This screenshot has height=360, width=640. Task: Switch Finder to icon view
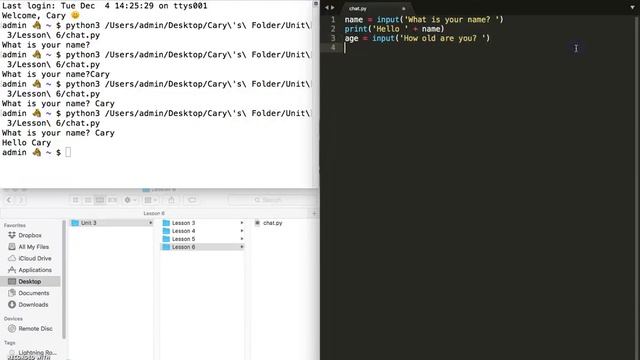76,200
